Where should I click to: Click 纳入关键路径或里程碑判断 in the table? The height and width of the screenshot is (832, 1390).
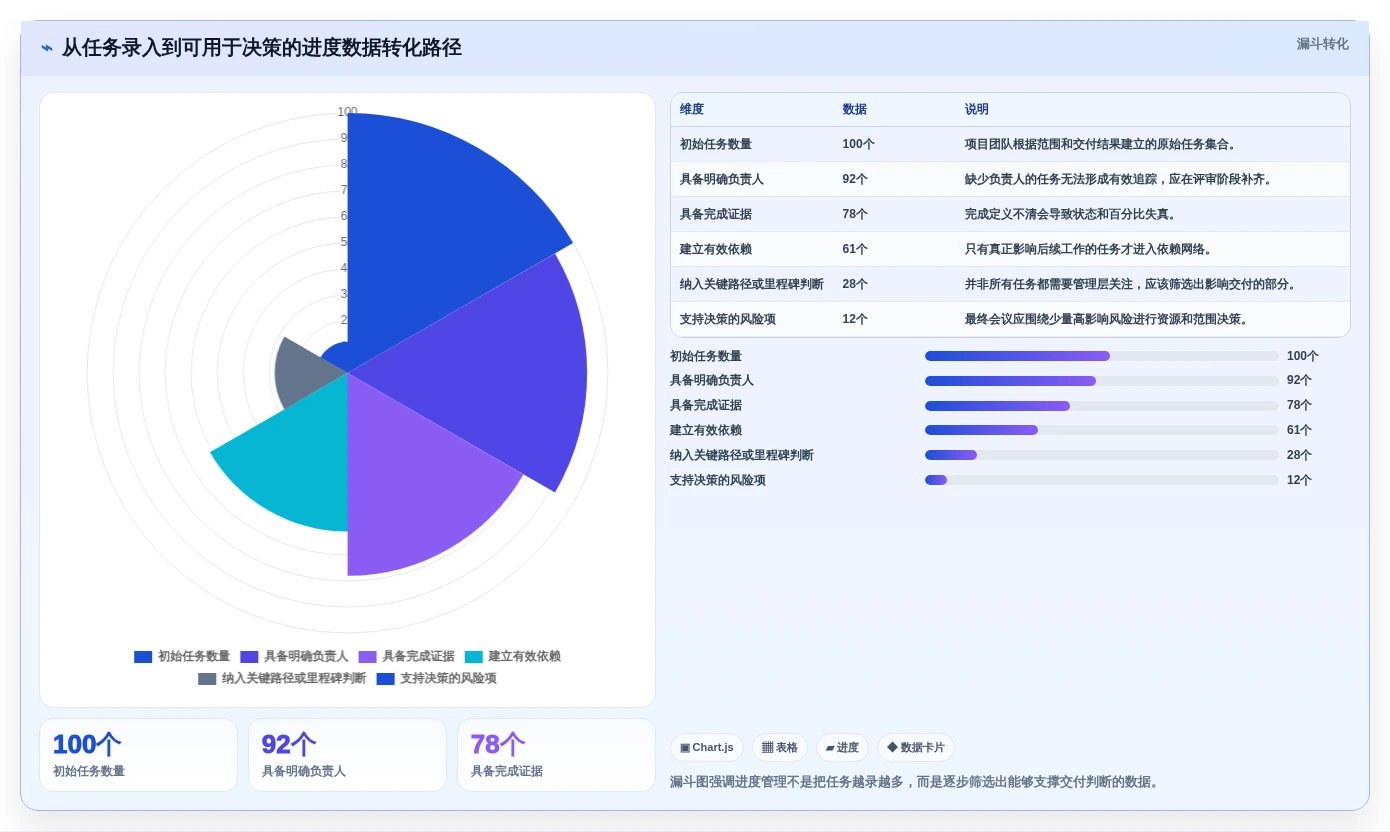tap(752, 284)
